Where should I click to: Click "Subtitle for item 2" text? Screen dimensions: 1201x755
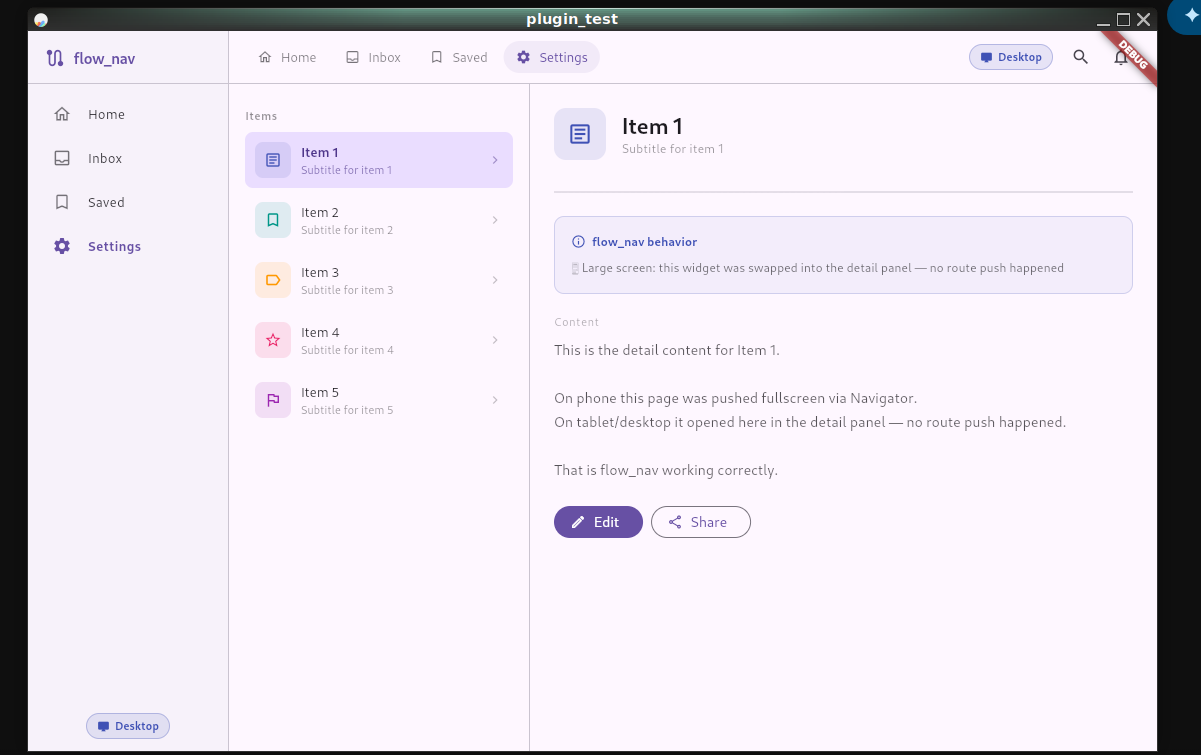[347, 230]
